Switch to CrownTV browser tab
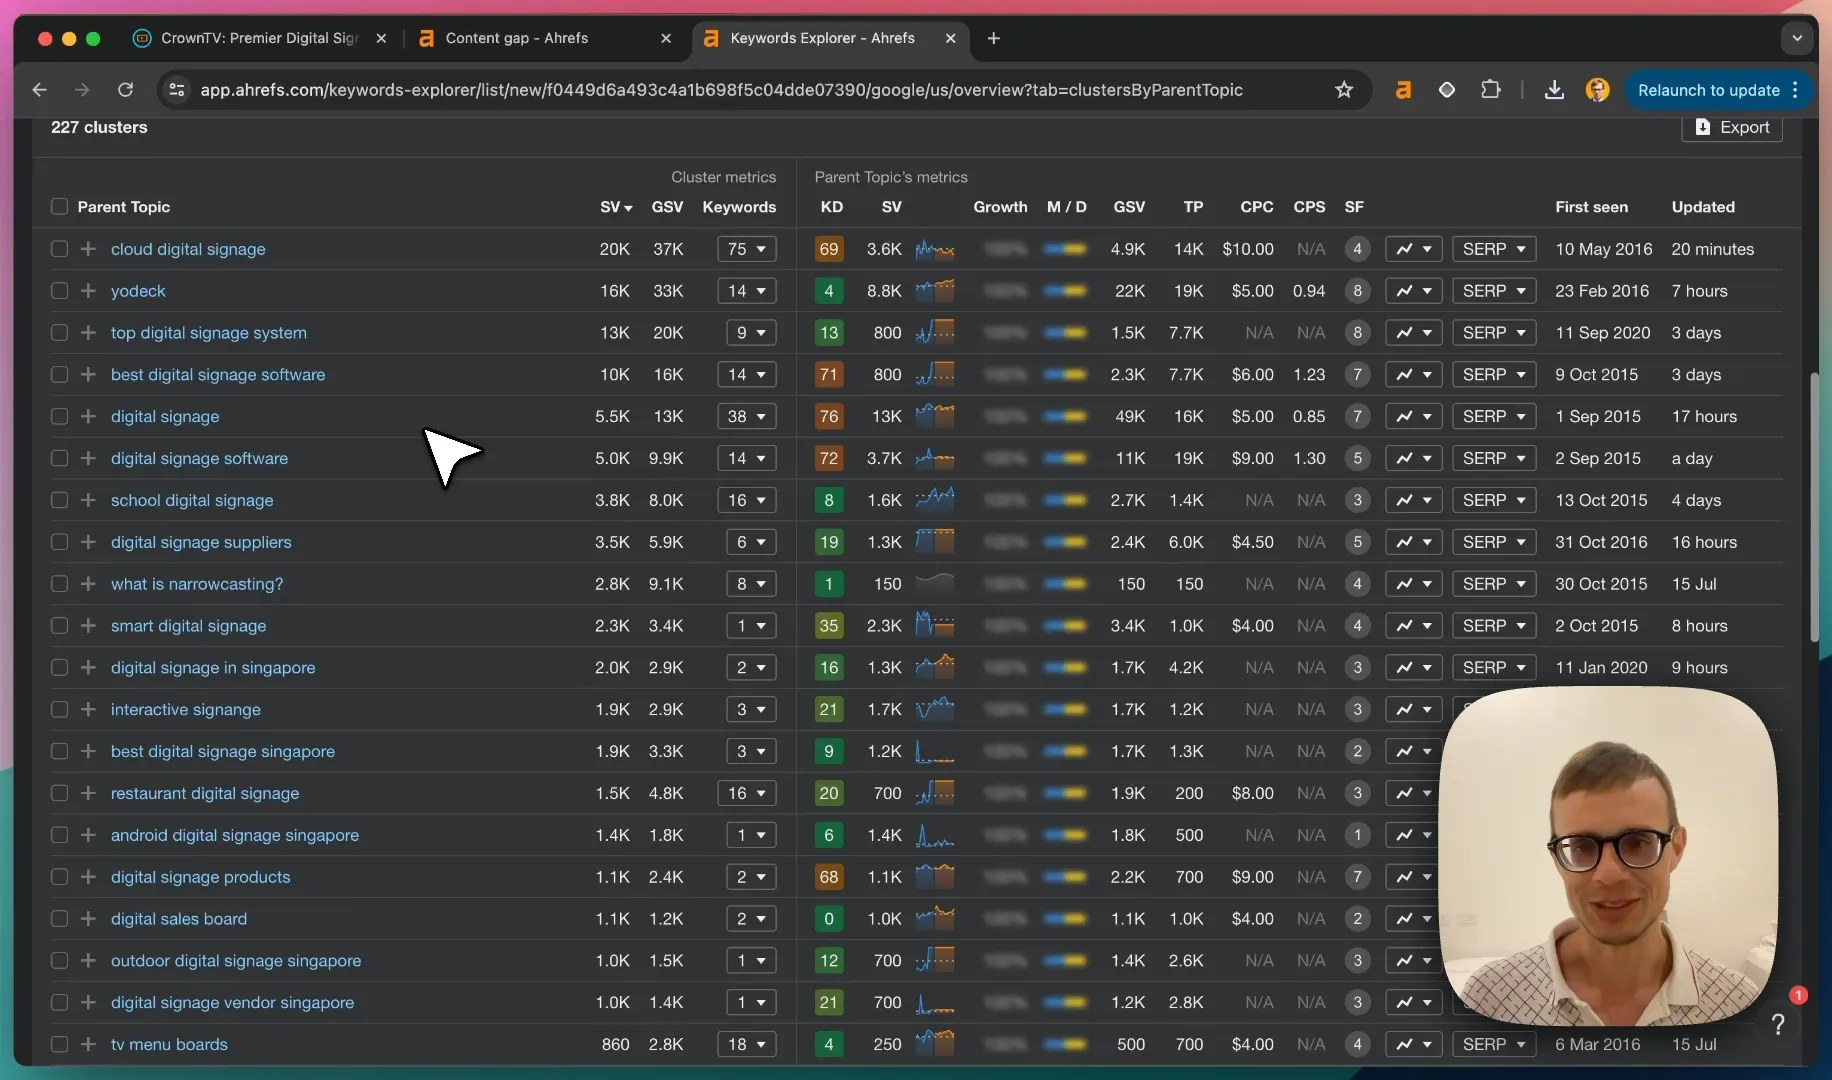 259,38
